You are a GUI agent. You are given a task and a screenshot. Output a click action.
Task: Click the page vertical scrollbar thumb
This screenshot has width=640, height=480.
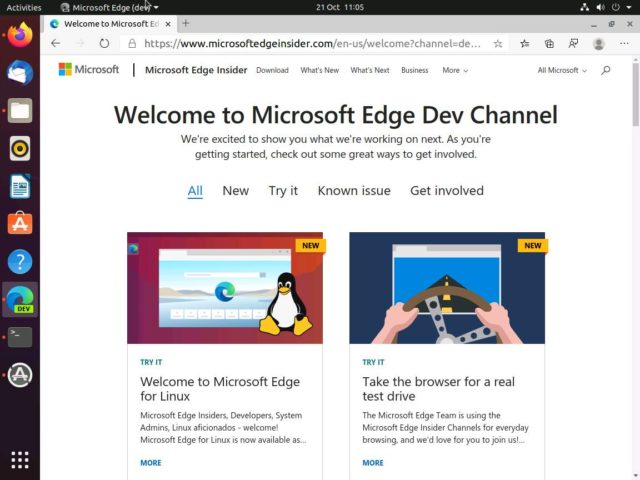[636, 94]
